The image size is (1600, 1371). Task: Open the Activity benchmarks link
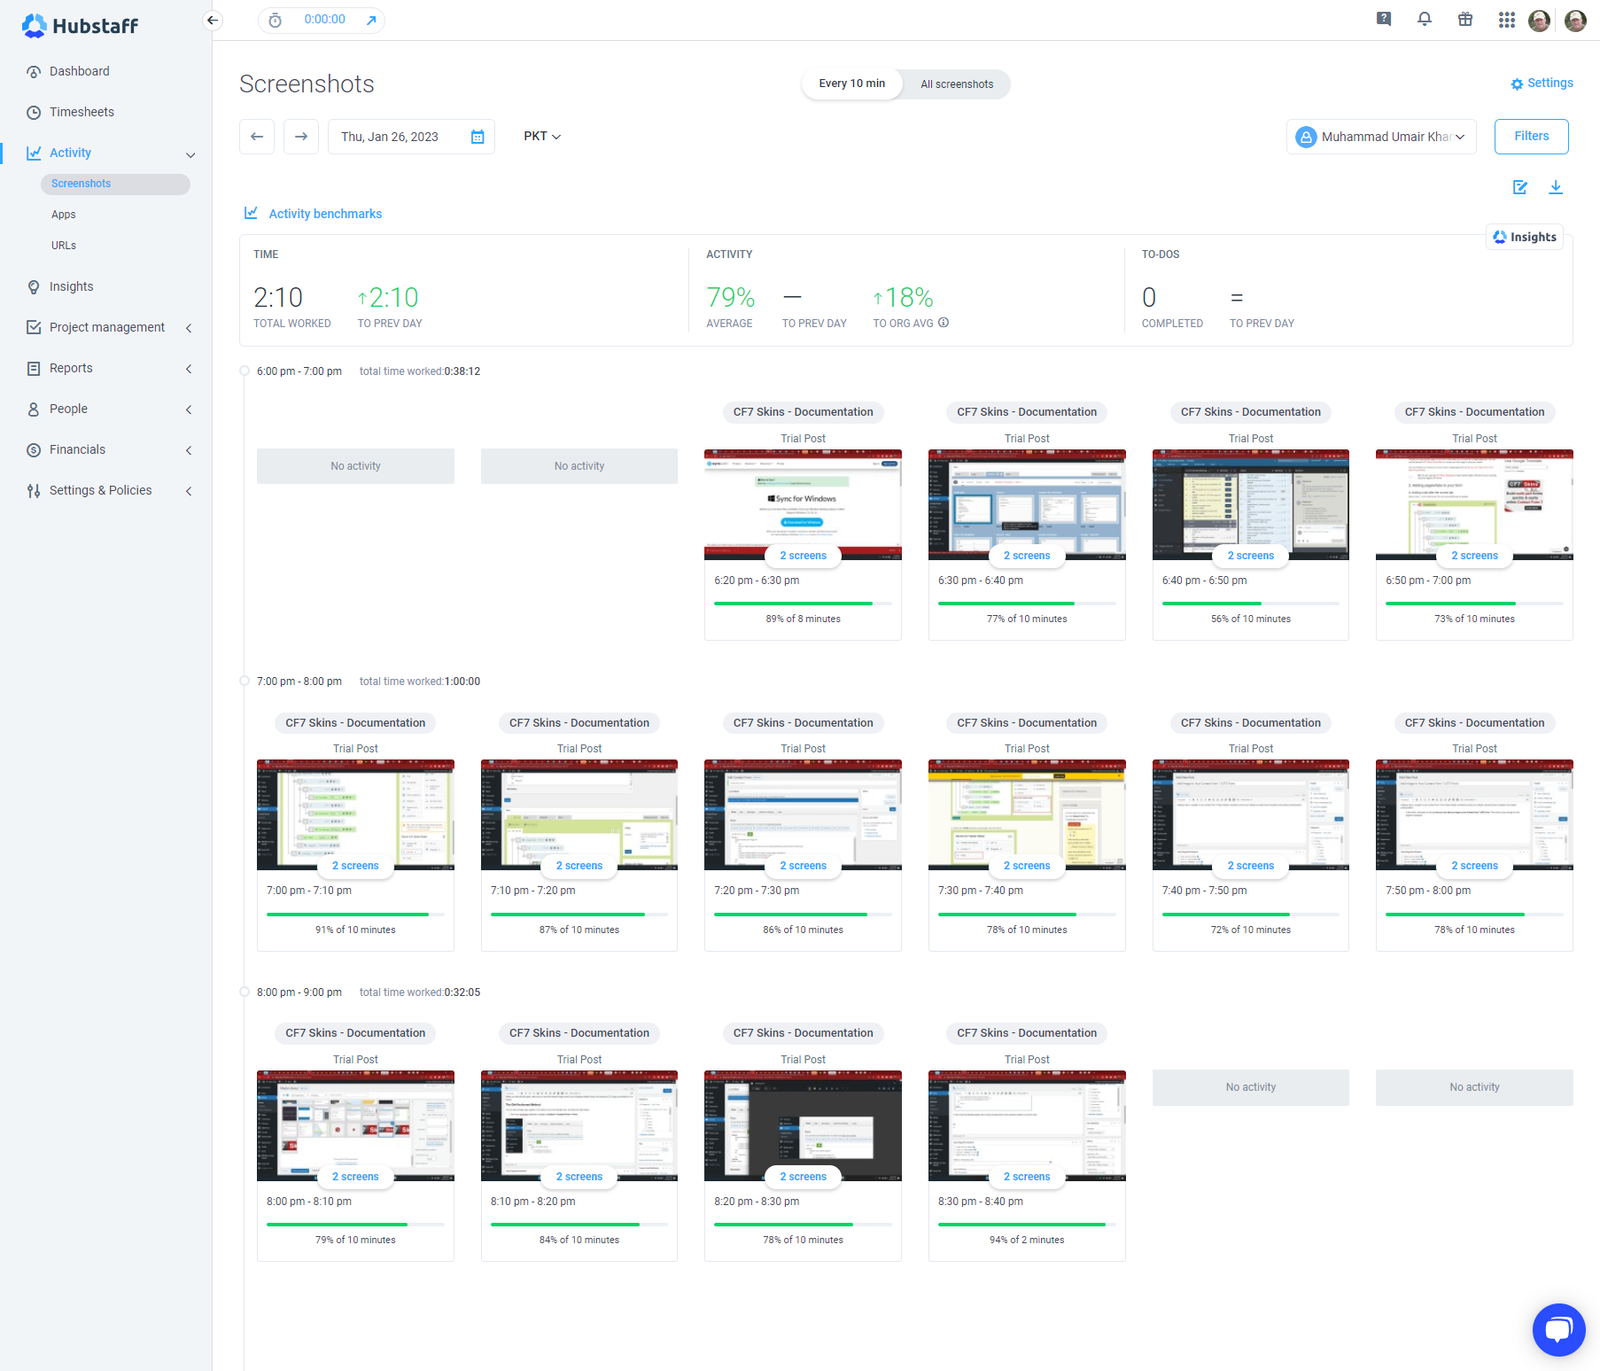(325, 214)
